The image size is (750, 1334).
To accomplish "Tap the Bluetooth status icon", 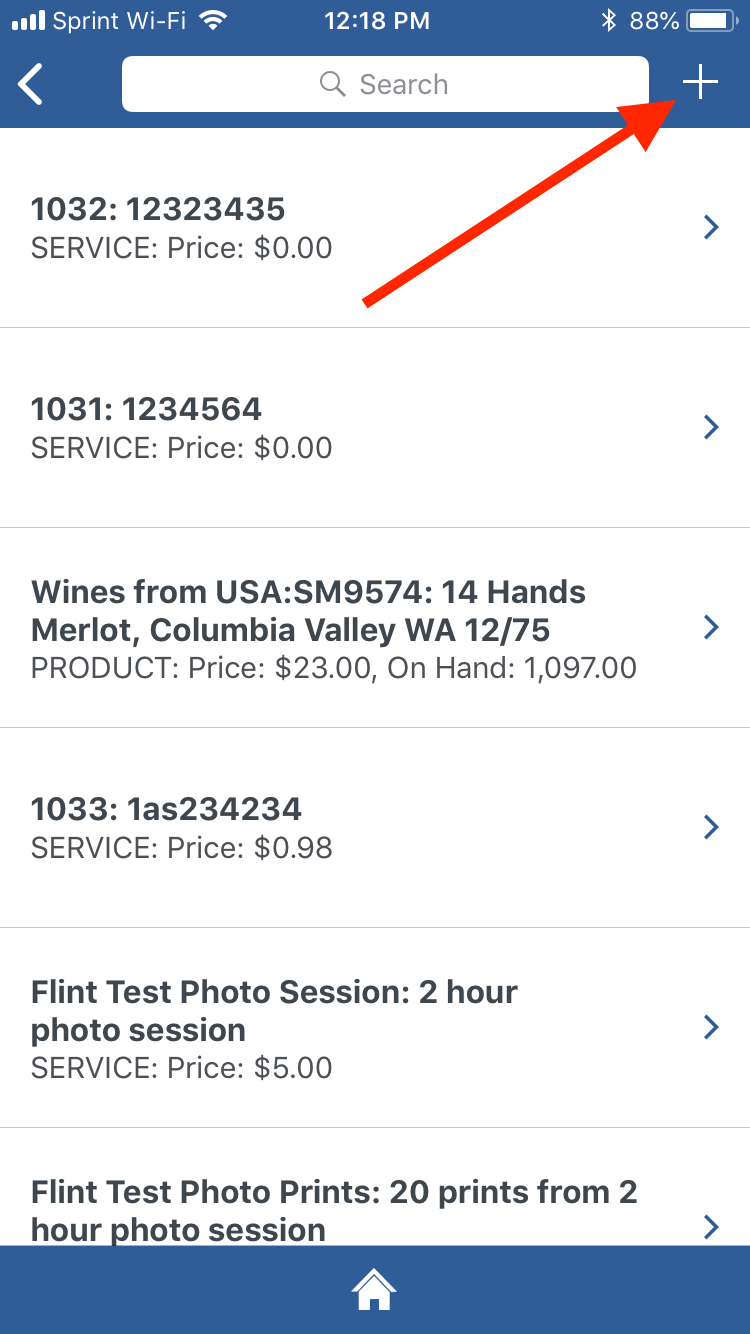I will coord(608,20).
